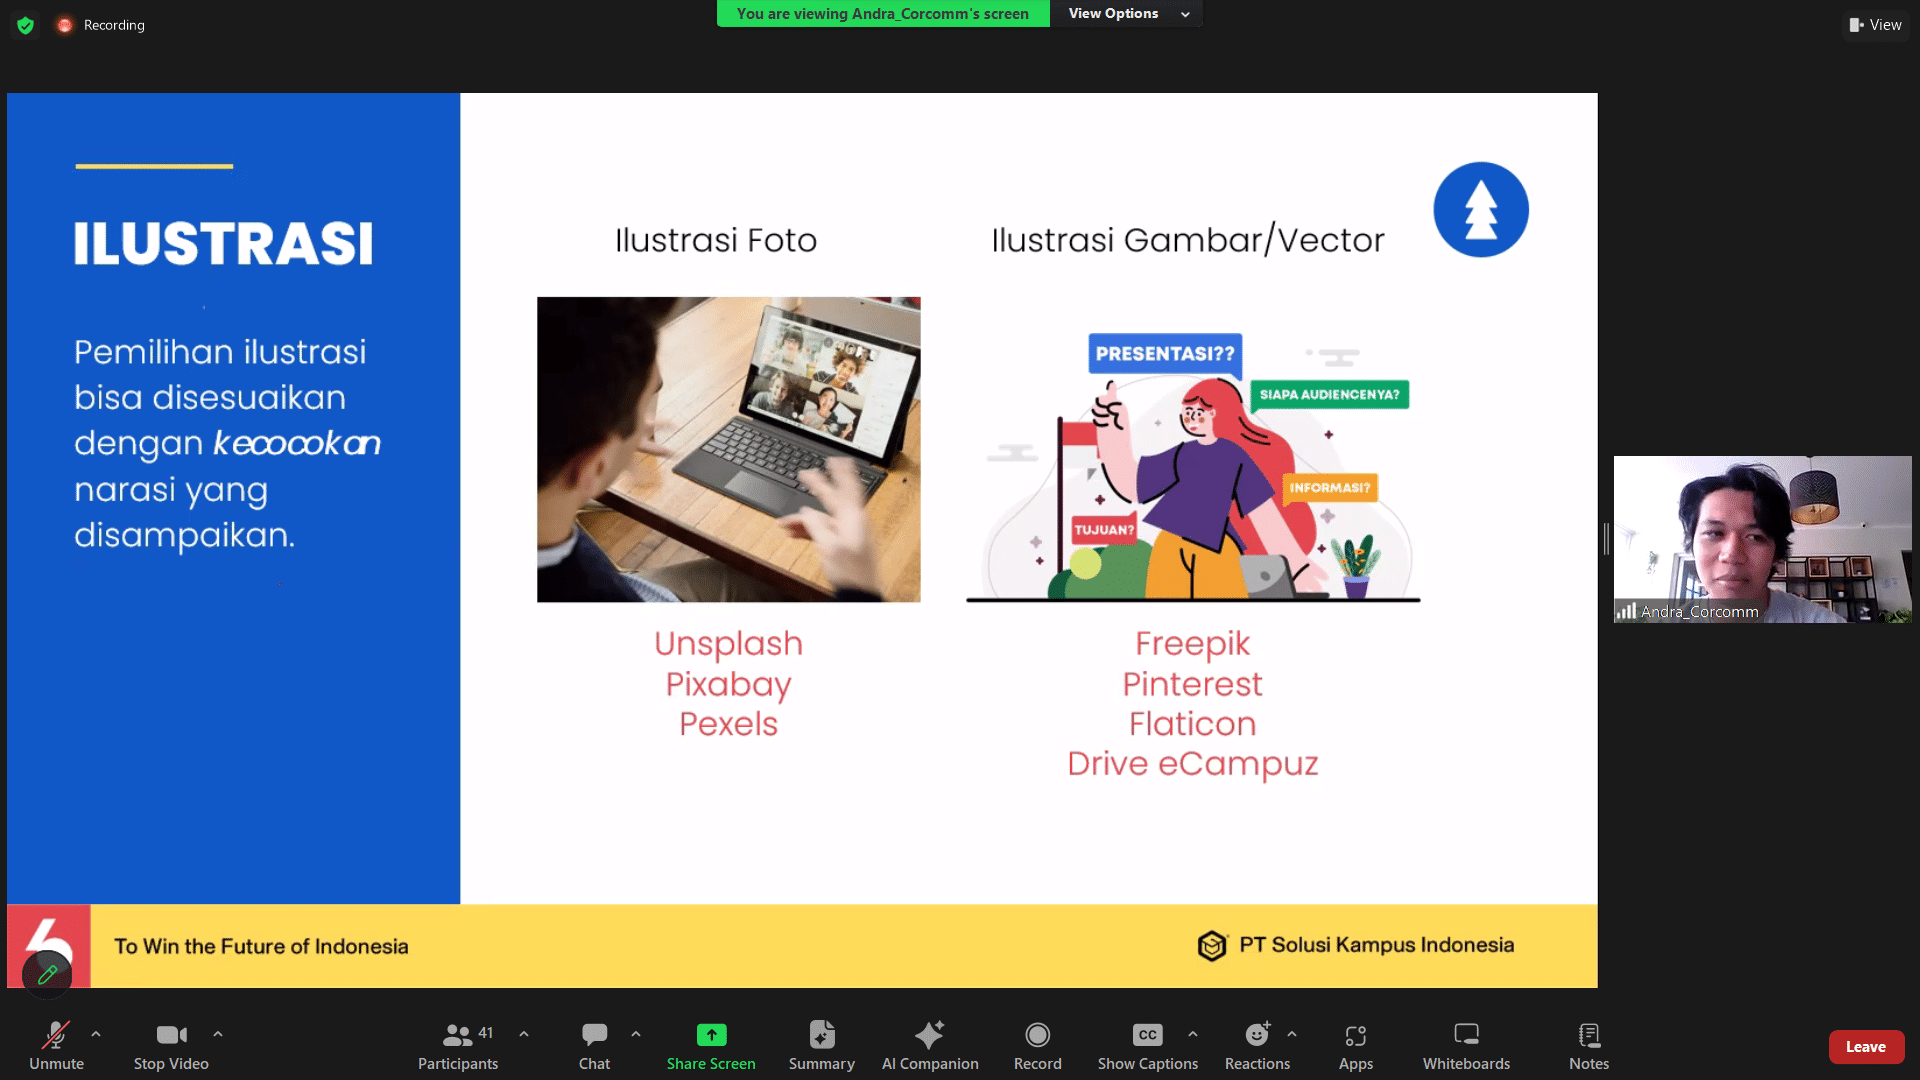Start recording with Record button

click(1037, 1046)
